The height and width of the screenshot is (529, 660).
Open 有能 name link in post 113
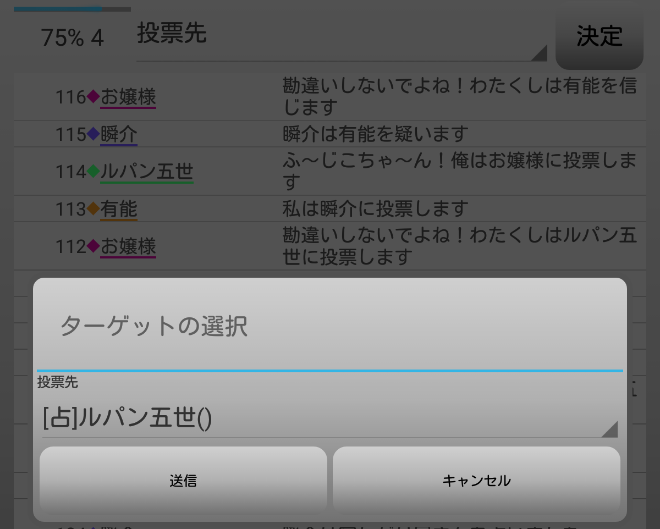coord(119,209)
